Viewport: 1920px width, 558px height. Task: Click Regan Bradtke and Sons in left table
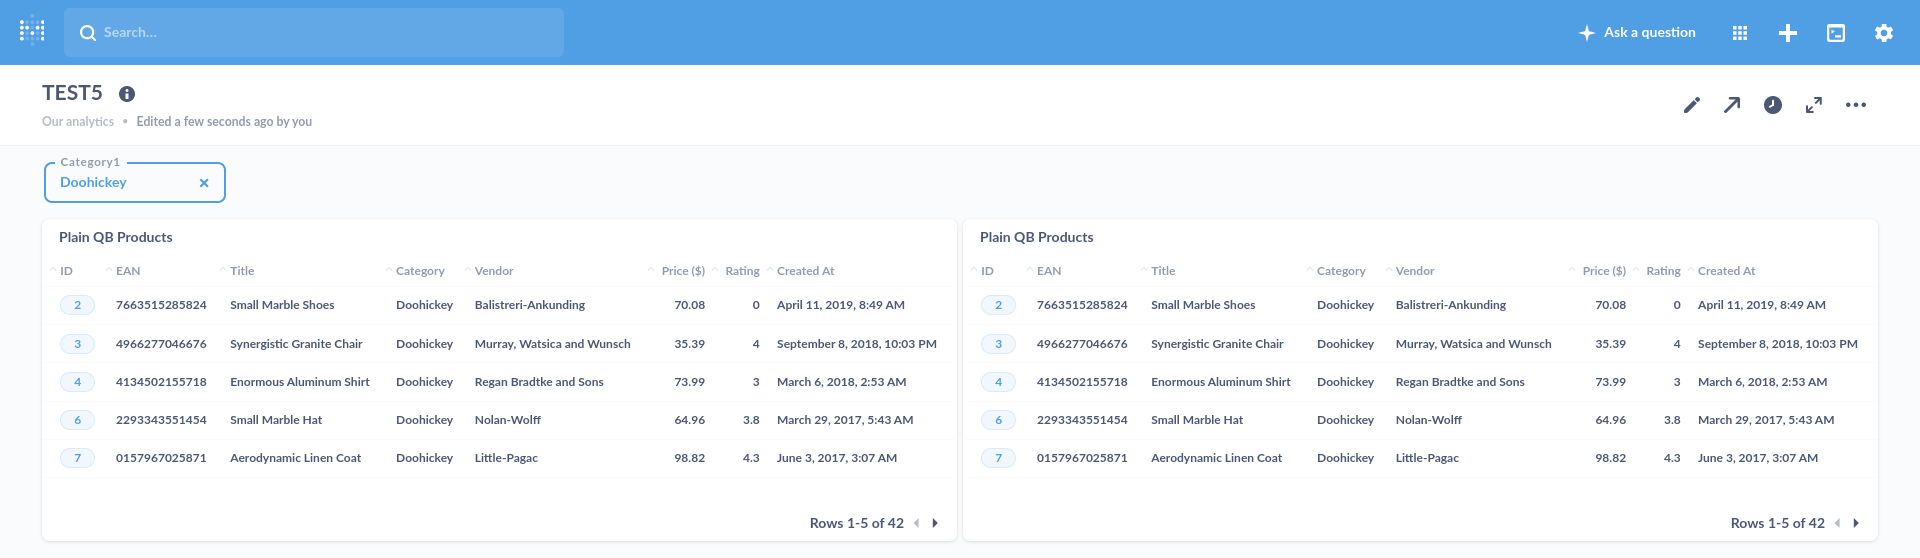pos(539,382)
